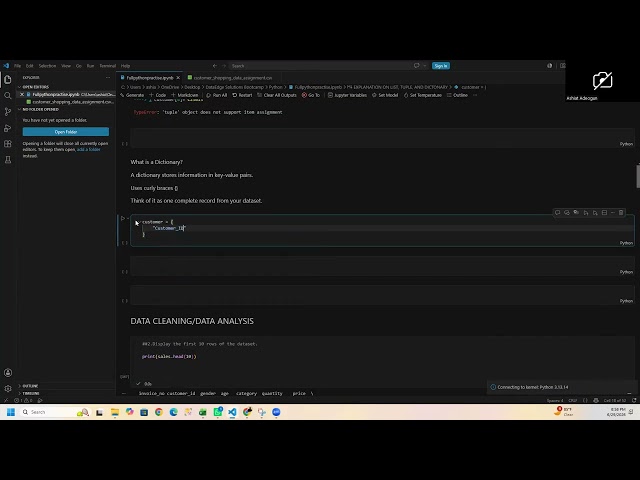Open the Explorer more actions ellipsis

point(108,78)
